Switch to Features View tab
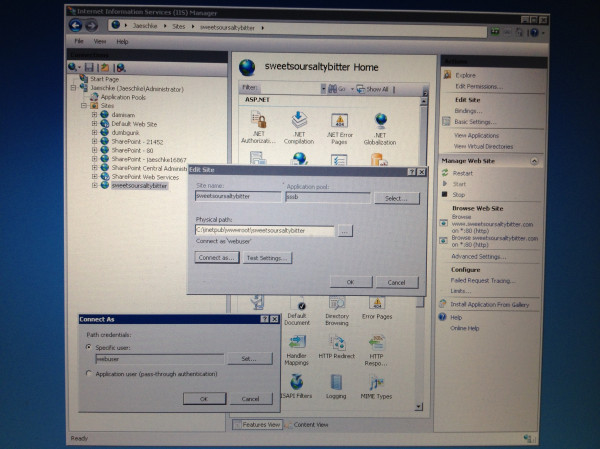Image resolution: width=600 pixels, height=449 pixels. pyautogui.click(x=257, y=425)
